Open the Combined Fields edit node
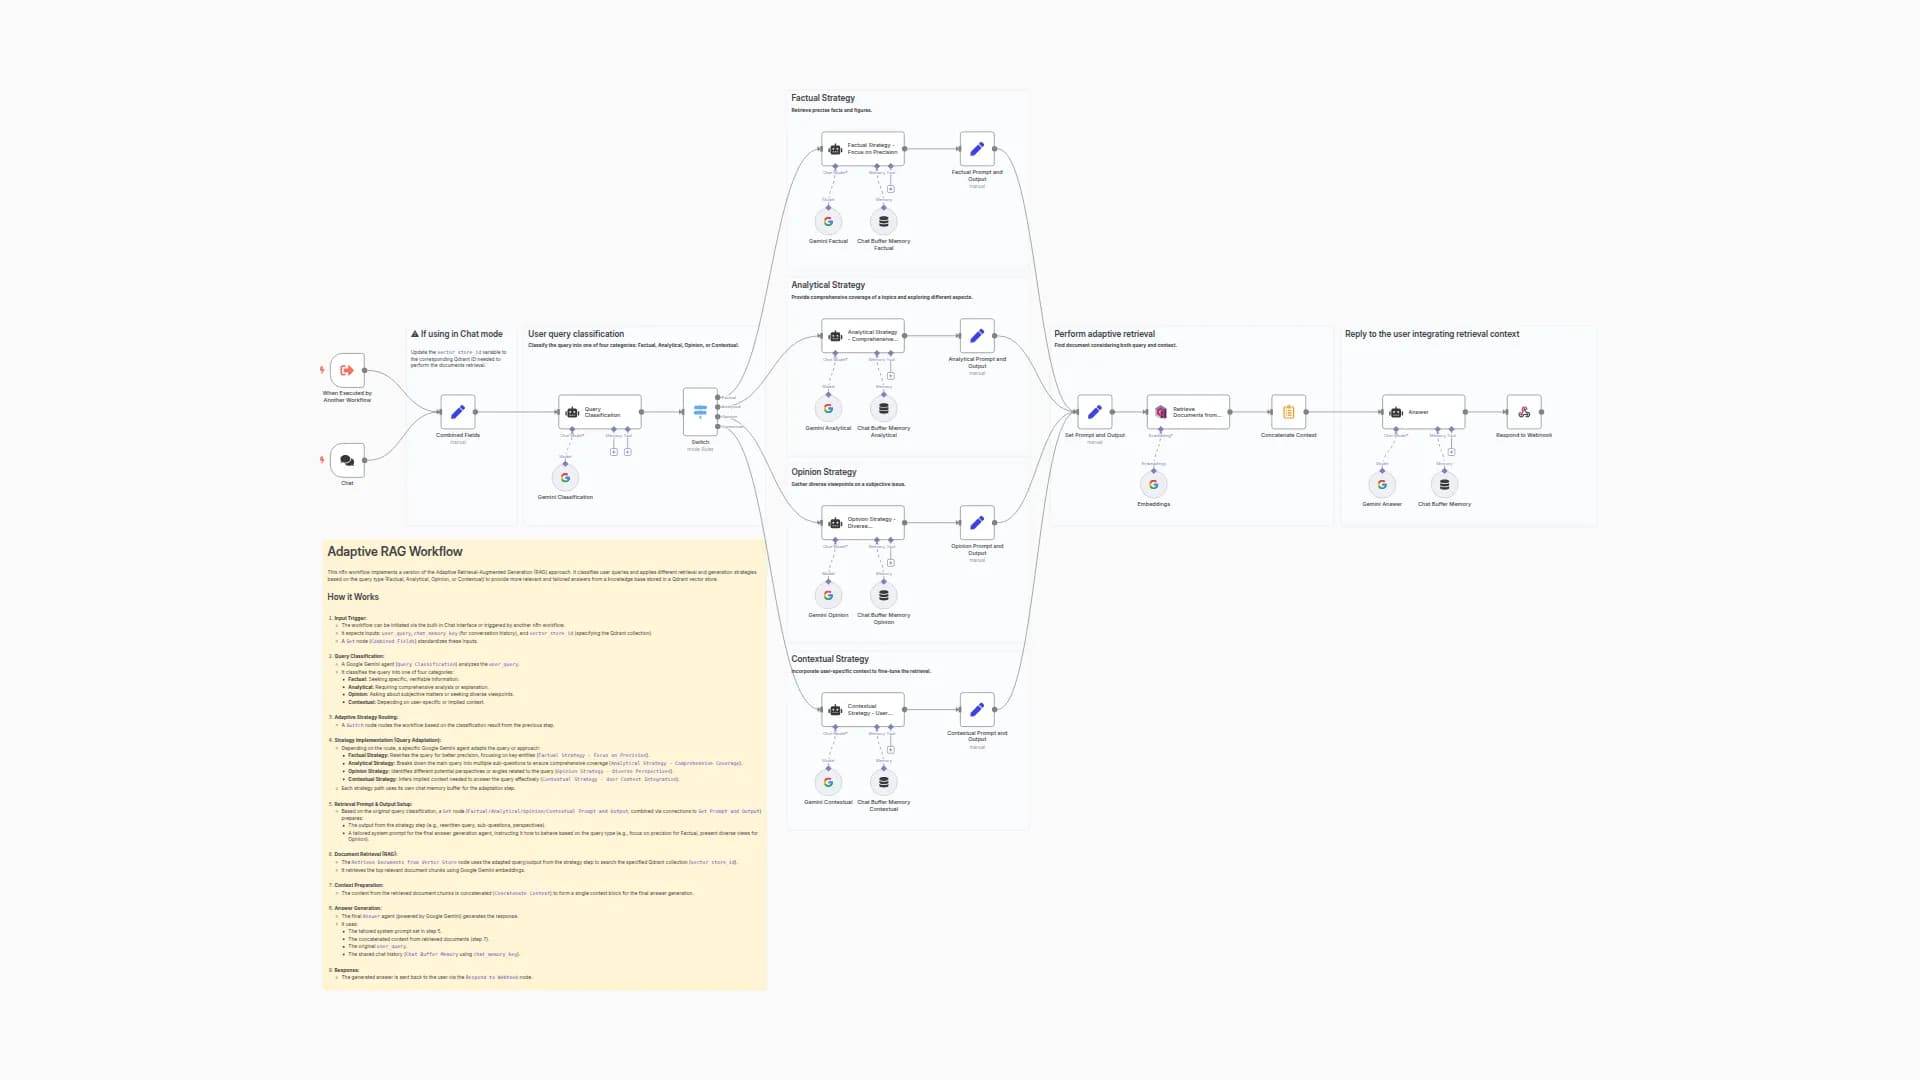The height and width of the screenshot is (1080, 1920). [457, 412]
